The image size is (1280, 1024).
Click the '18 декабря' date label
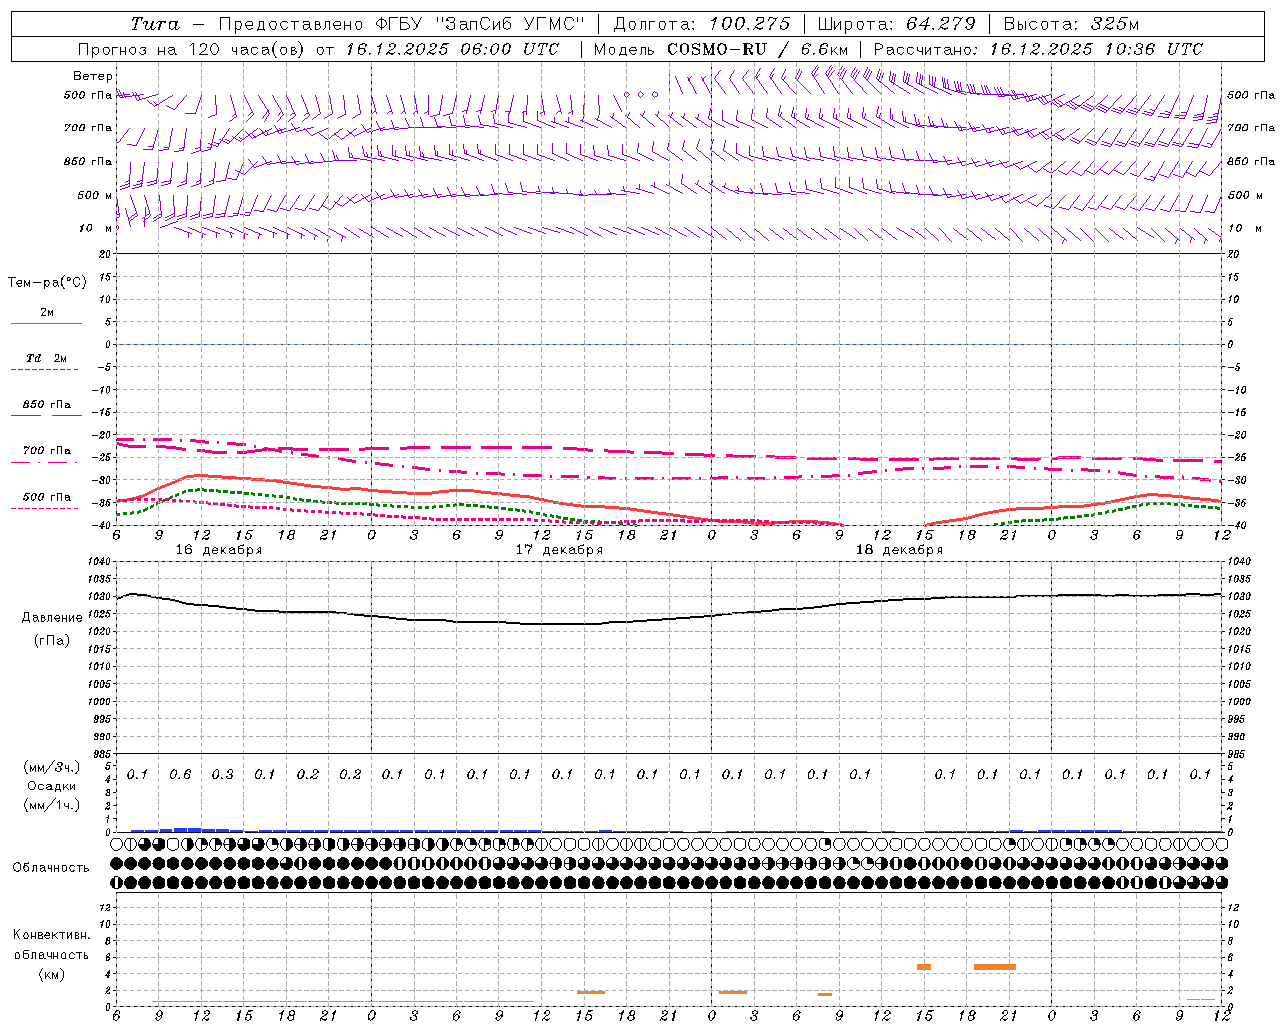point(899,550)
